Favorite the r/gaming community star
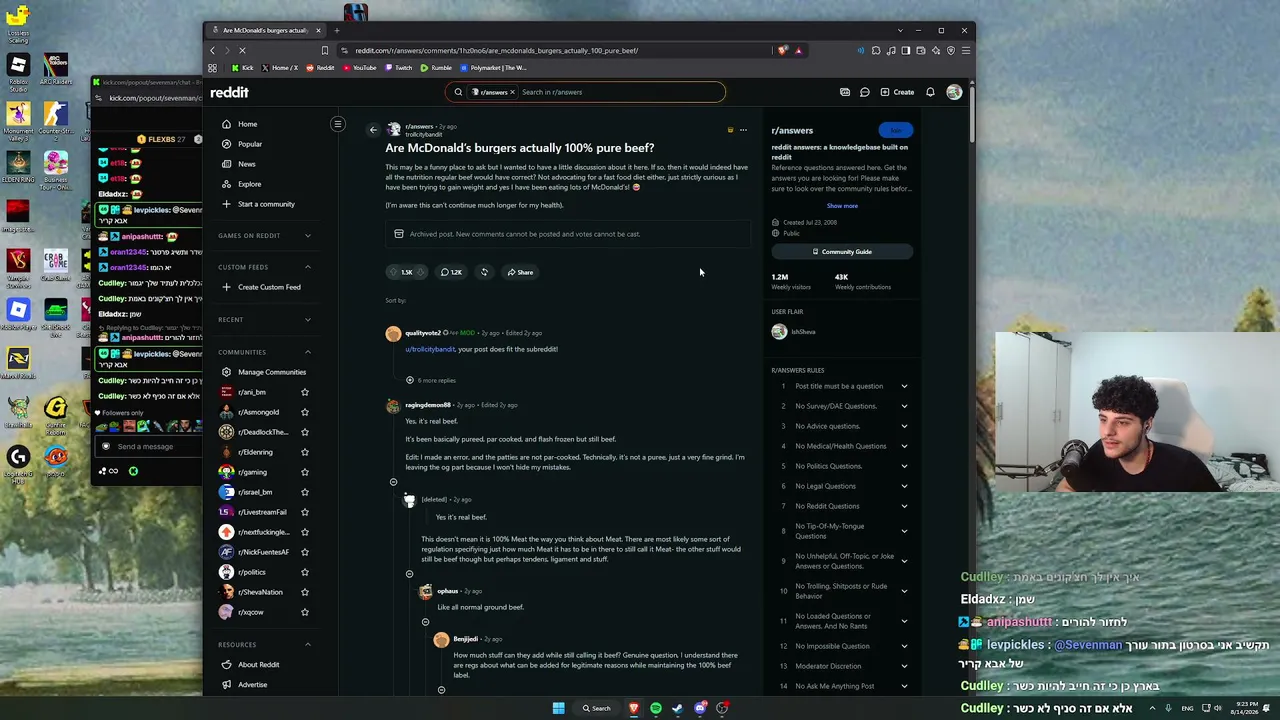The image size is (1280, 720). click(305, 472)
